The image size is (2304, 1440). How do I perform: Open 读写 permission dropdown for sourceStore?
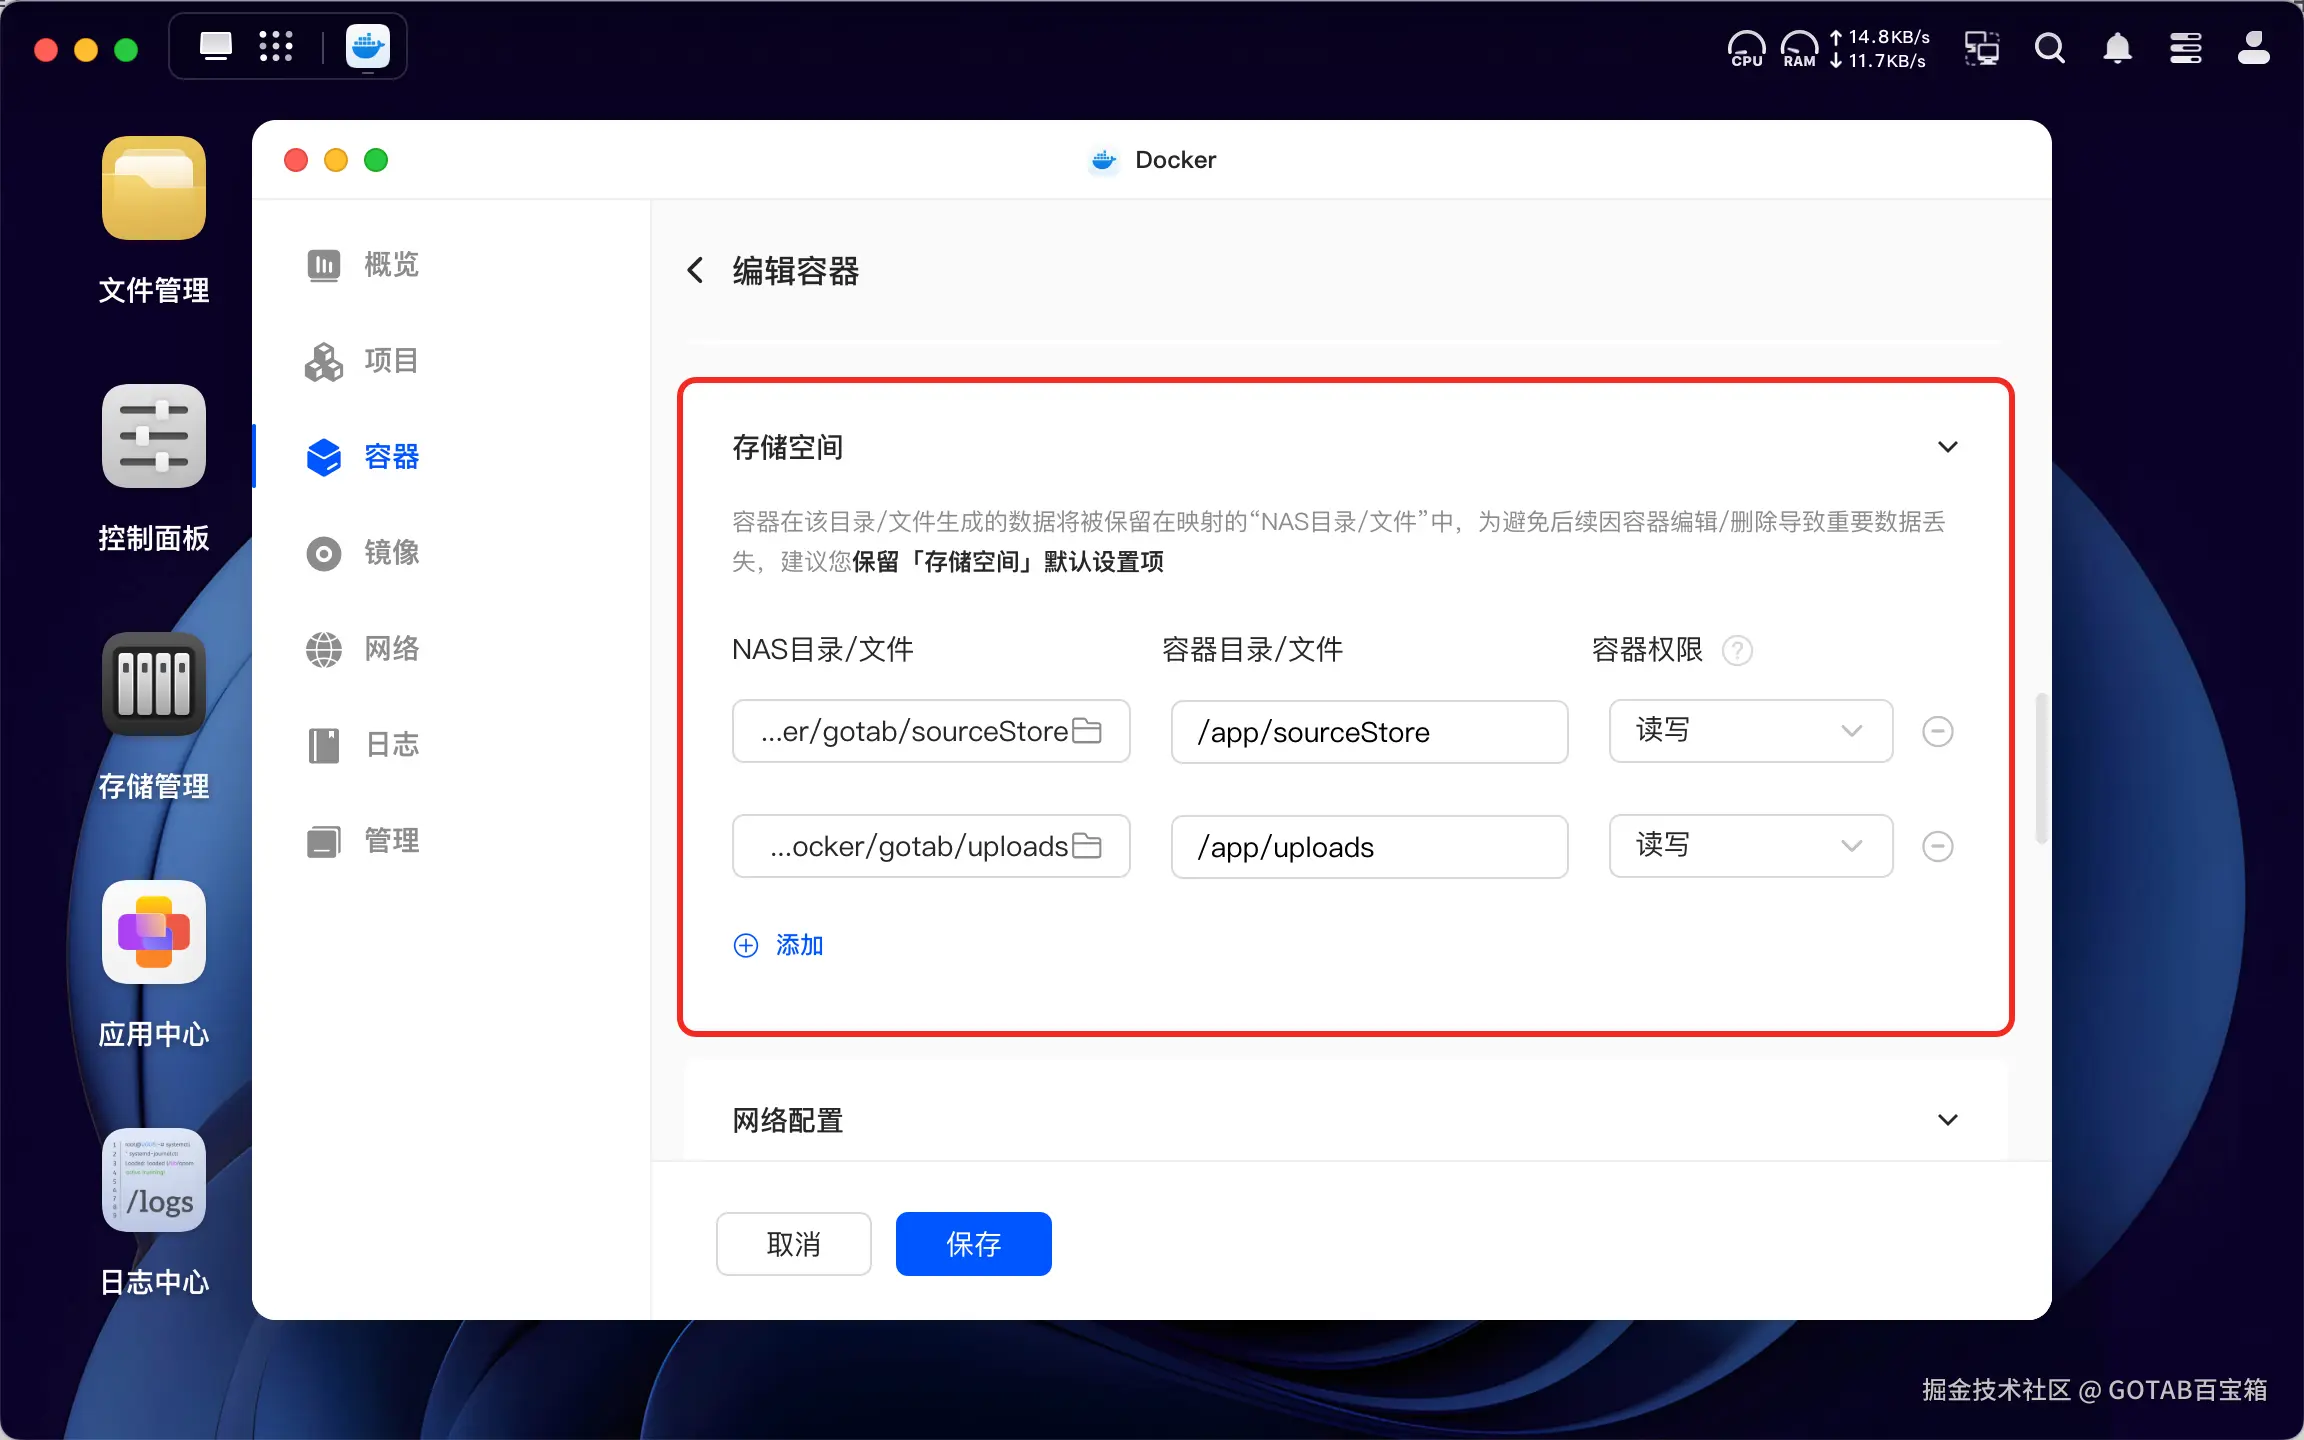[x=1750, y=731]
